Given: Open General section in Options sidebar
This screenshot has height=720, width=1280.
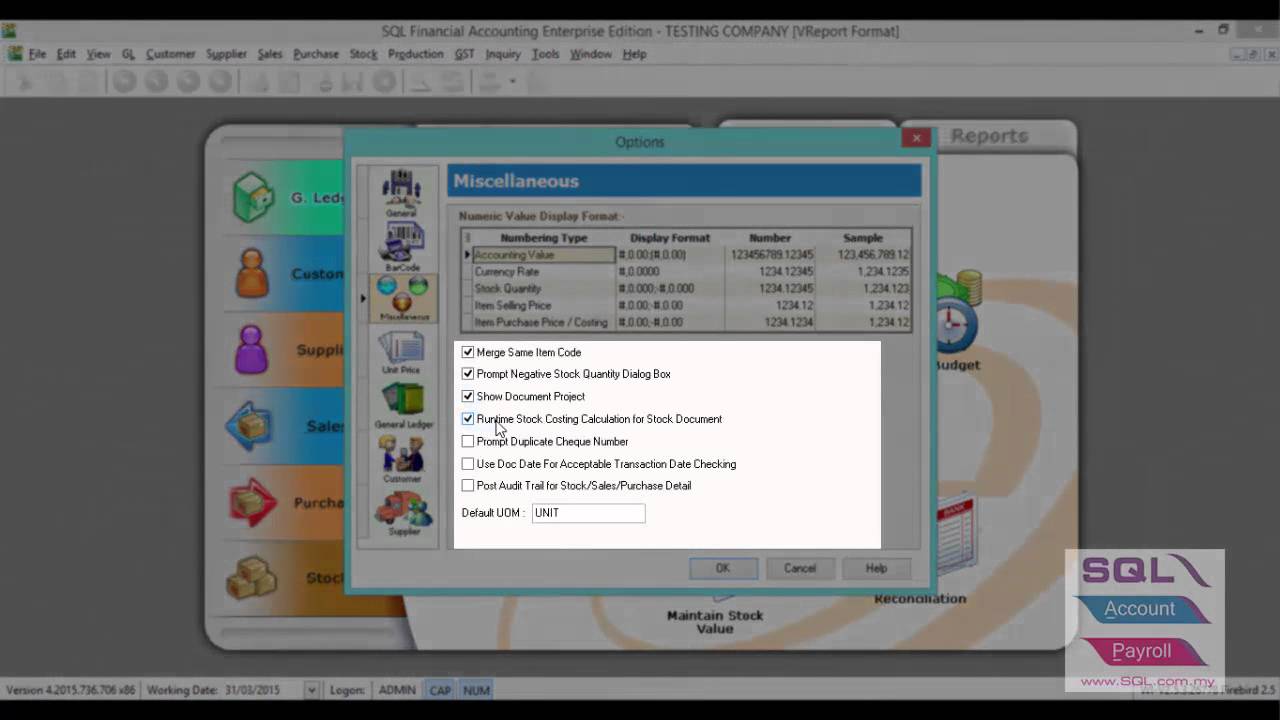Looking at the screenshot, I should [x=401, y=193].
